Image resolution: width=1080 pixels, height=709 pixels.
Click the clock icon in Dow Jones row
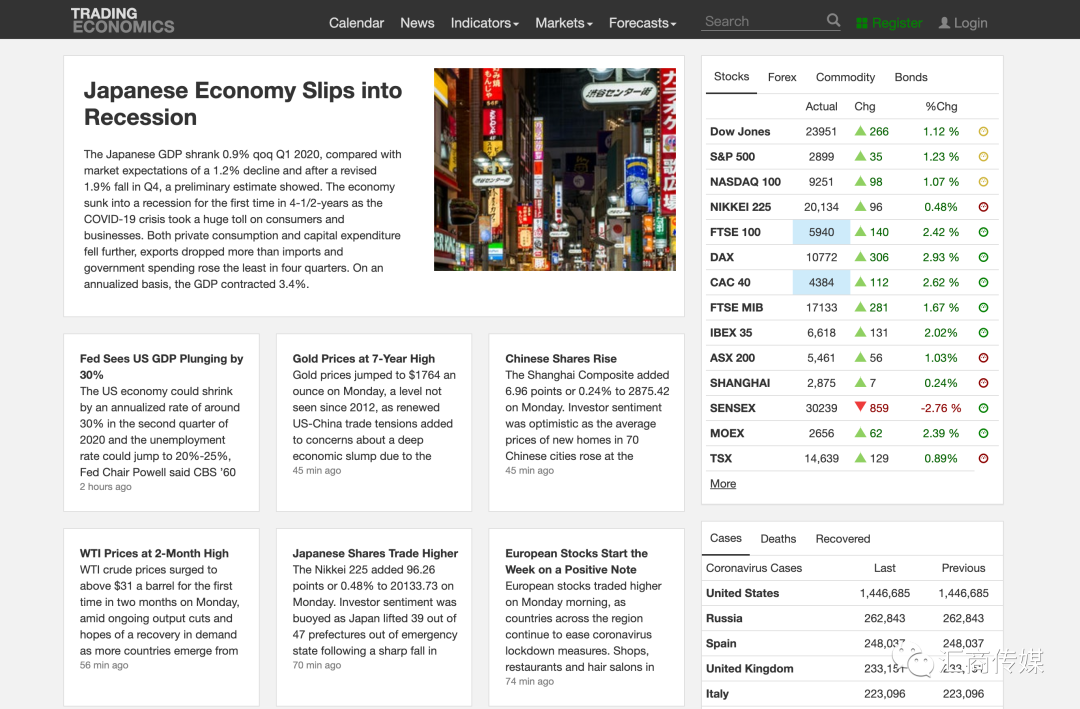pyautogui.click(x=984, y=132)
